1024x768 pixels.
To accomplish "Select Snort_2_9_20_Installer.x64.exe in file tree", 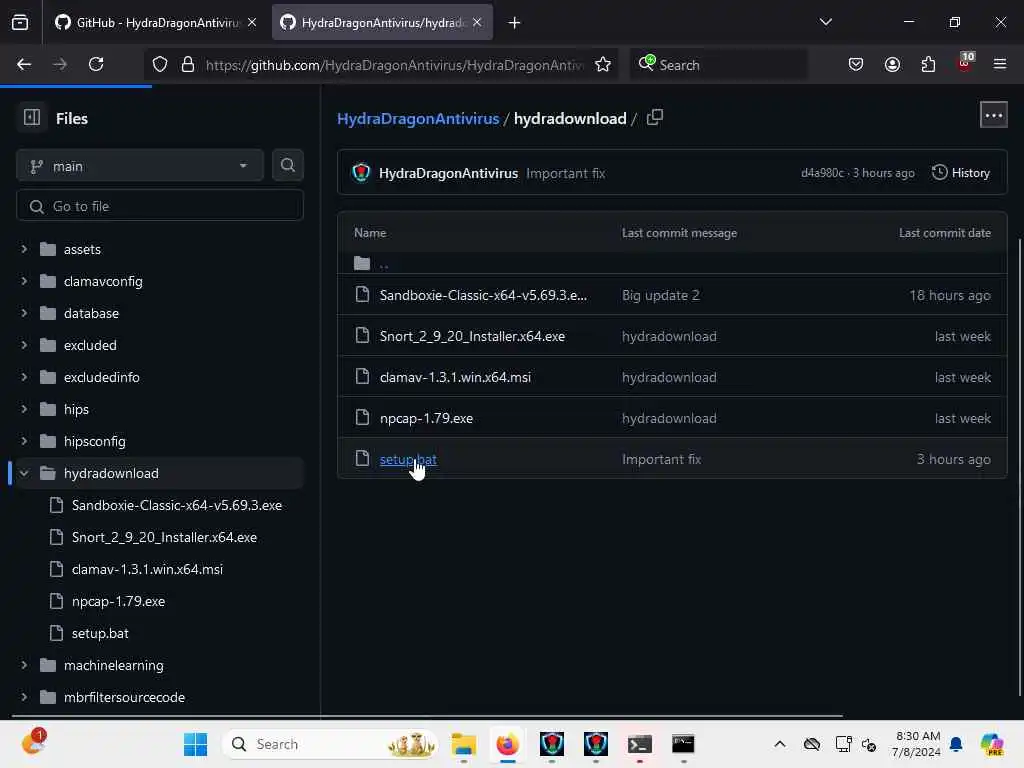I will [164, 537].
